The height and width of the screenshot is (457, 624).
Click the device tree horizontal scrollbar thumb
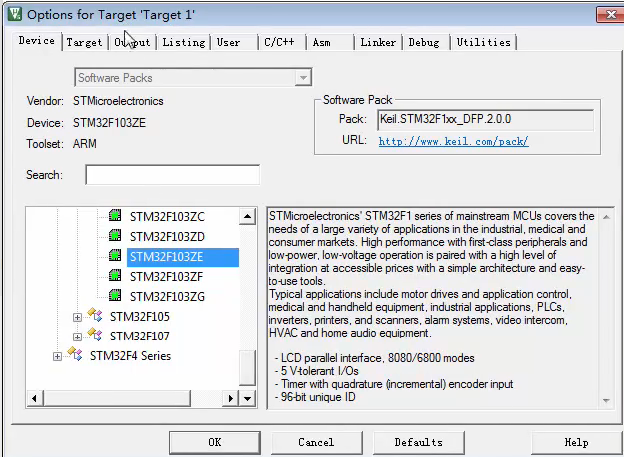[117, 398]
